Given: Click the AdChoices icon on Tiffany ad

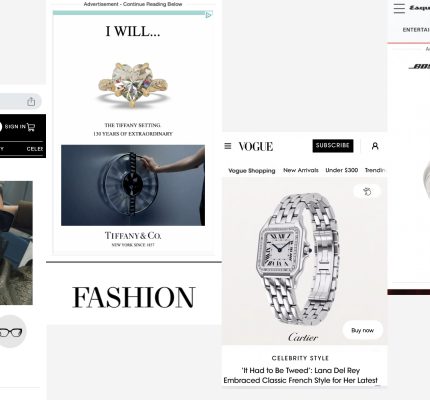Looking at the screenshot, I should [209, 15].
